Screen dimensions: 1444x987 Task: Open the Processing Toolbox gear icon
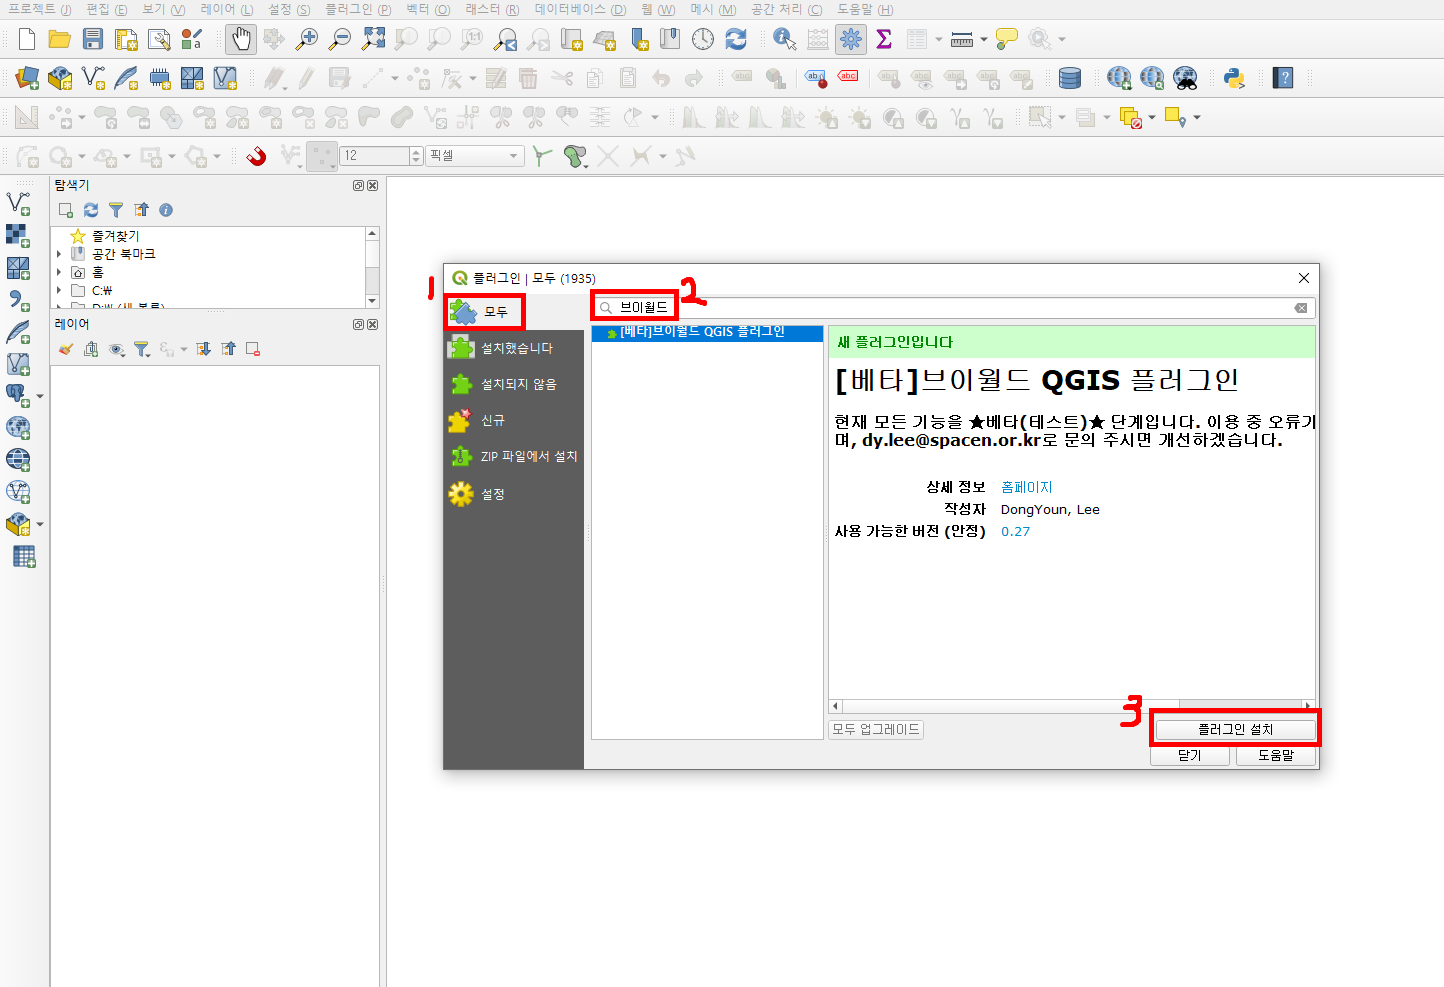(851, 39)
